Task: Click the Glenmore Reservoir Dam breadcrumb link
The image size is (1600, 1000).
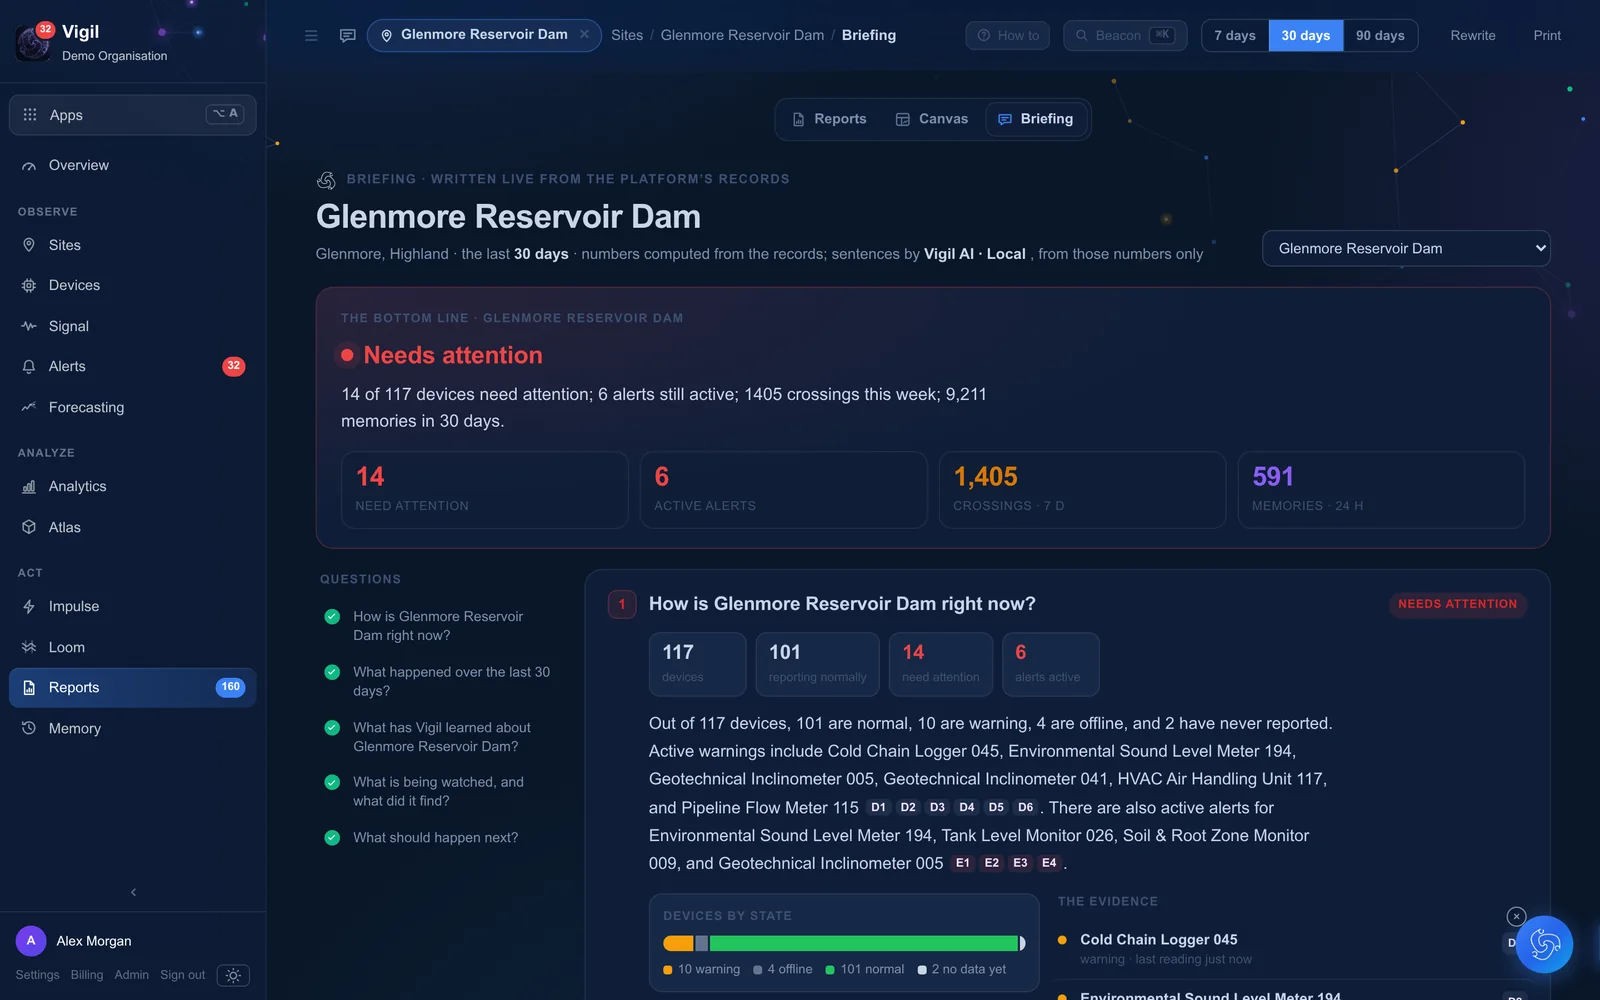Action: click(742, 35)
